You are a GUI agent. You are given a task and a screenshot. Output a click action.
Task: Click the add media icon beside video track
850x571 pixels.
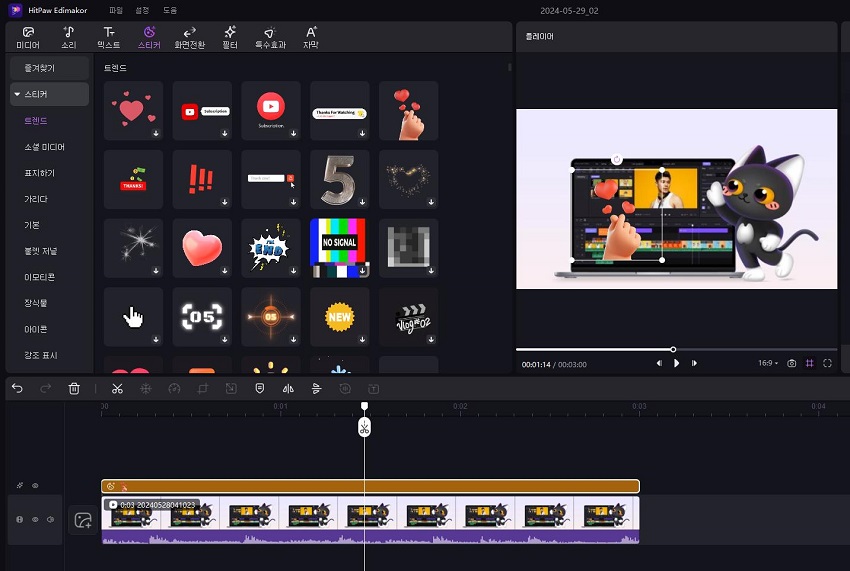(83, 520)
